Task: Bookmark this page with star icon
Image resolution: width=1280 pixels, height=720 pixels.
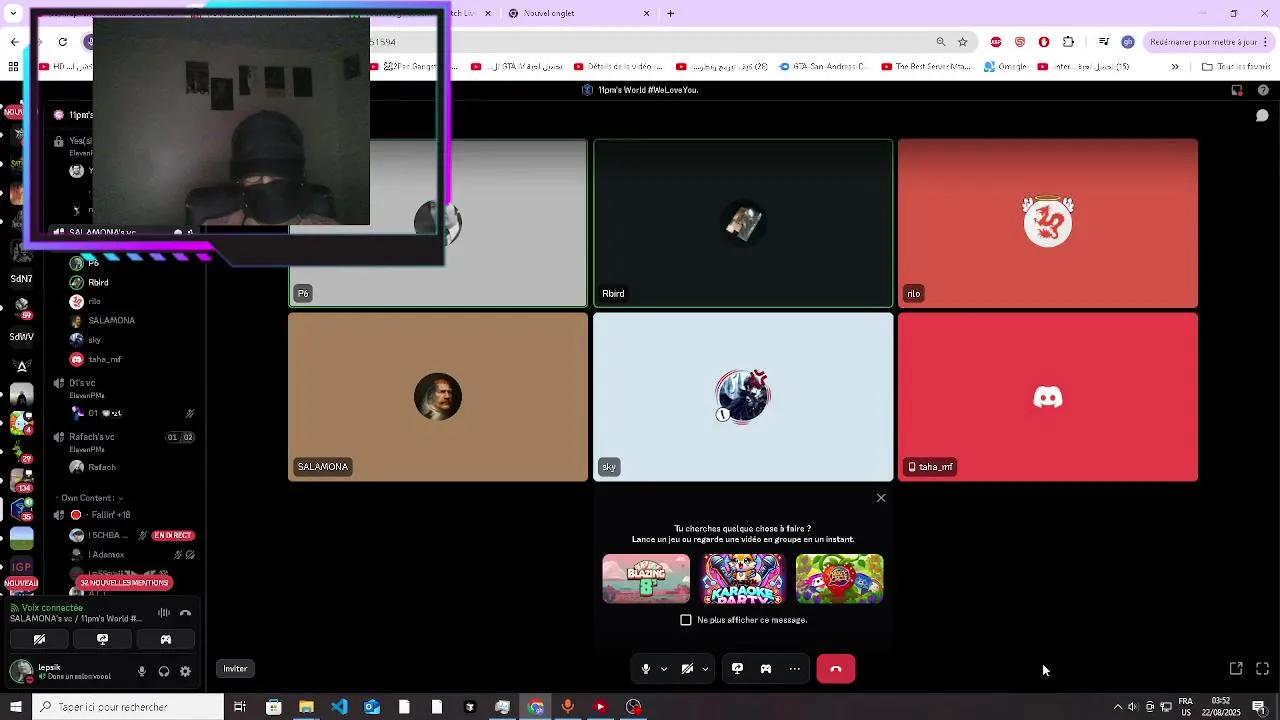Action: [x=962, y=42]
